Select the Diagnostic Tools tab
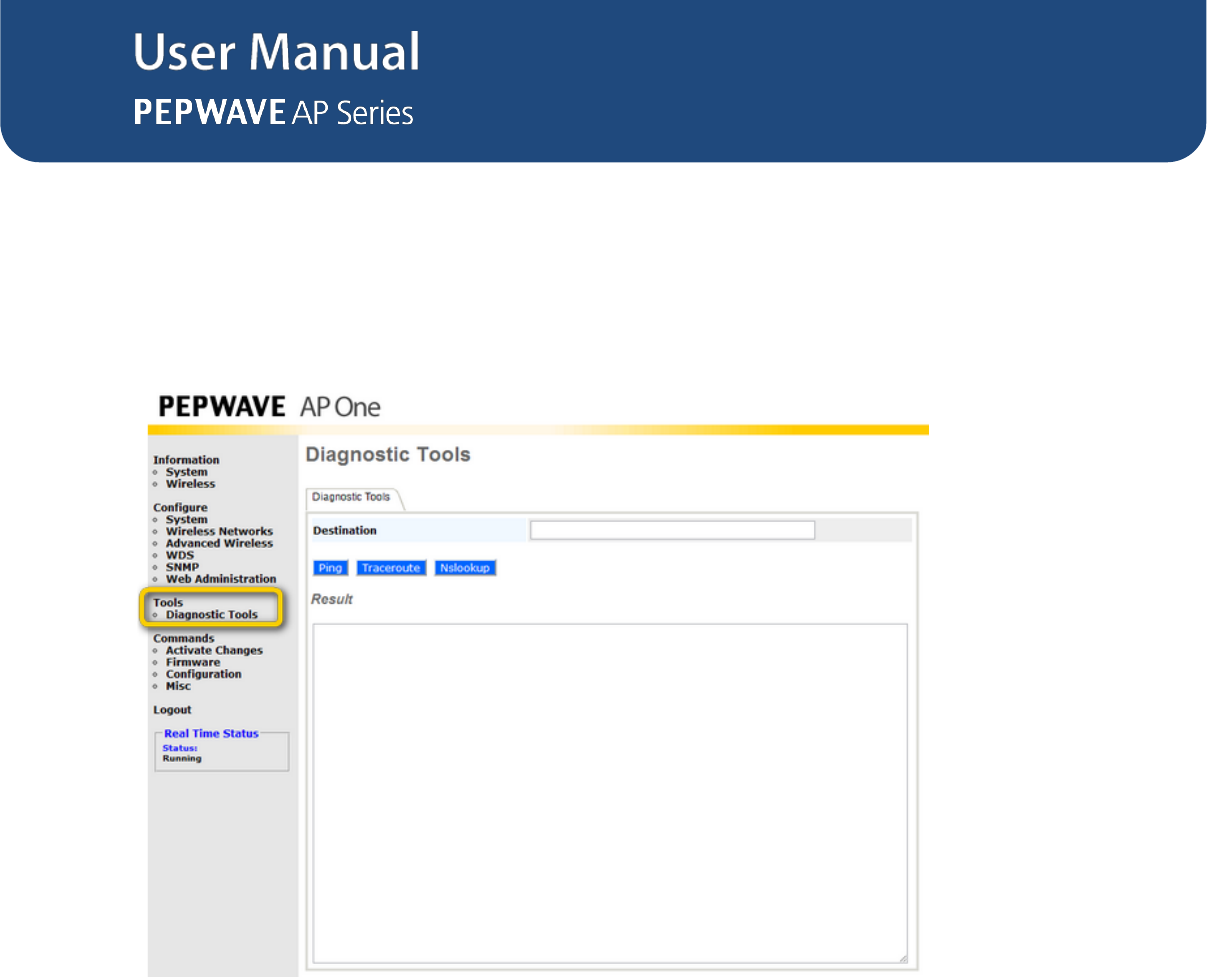This screenshot has width=1207, height=977. pos(352,497)
